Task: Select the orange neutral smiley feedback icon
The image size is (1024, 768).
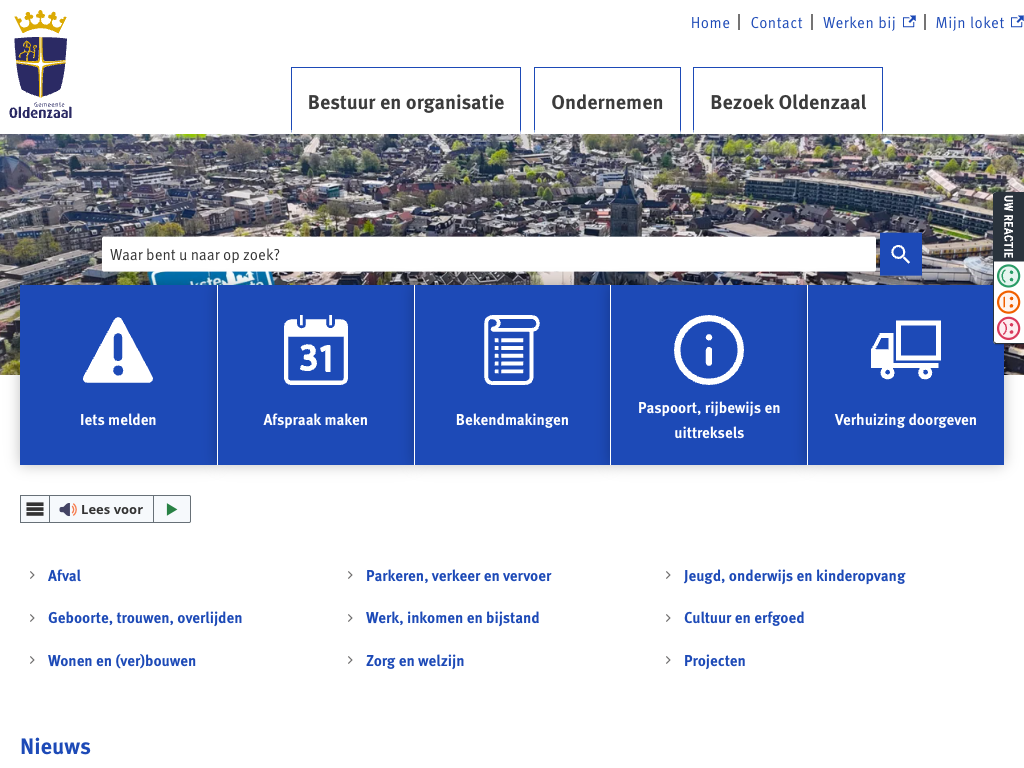Action: click(1009, 302)
